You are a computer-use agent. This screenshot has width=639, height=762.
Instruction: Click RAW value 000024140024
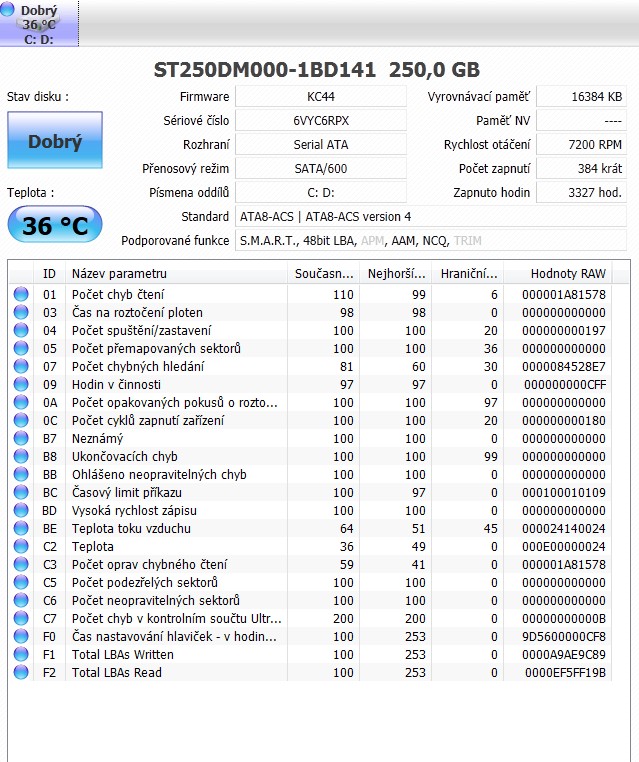click(564, 528)
